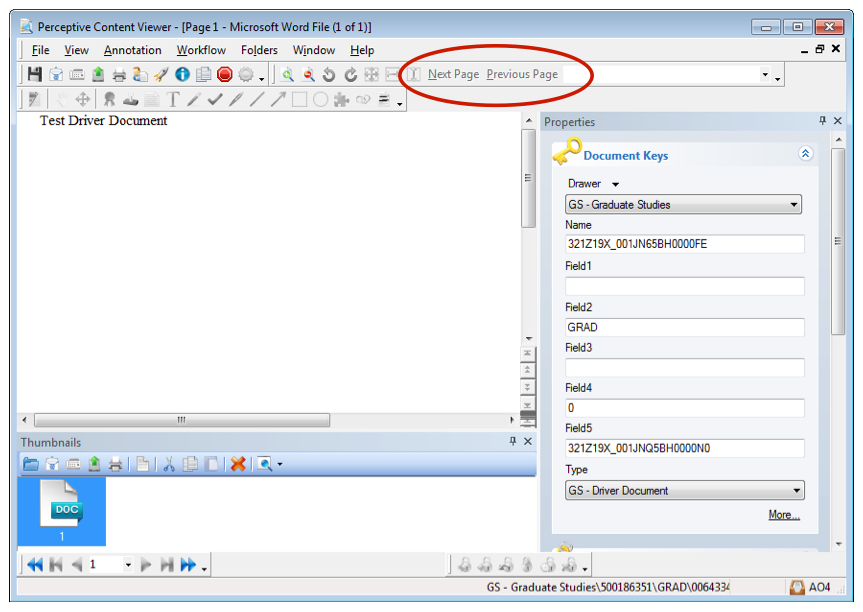Click the red stop sign icon
The width and height of the screenshot is (863, 612).
coord(225,74)
